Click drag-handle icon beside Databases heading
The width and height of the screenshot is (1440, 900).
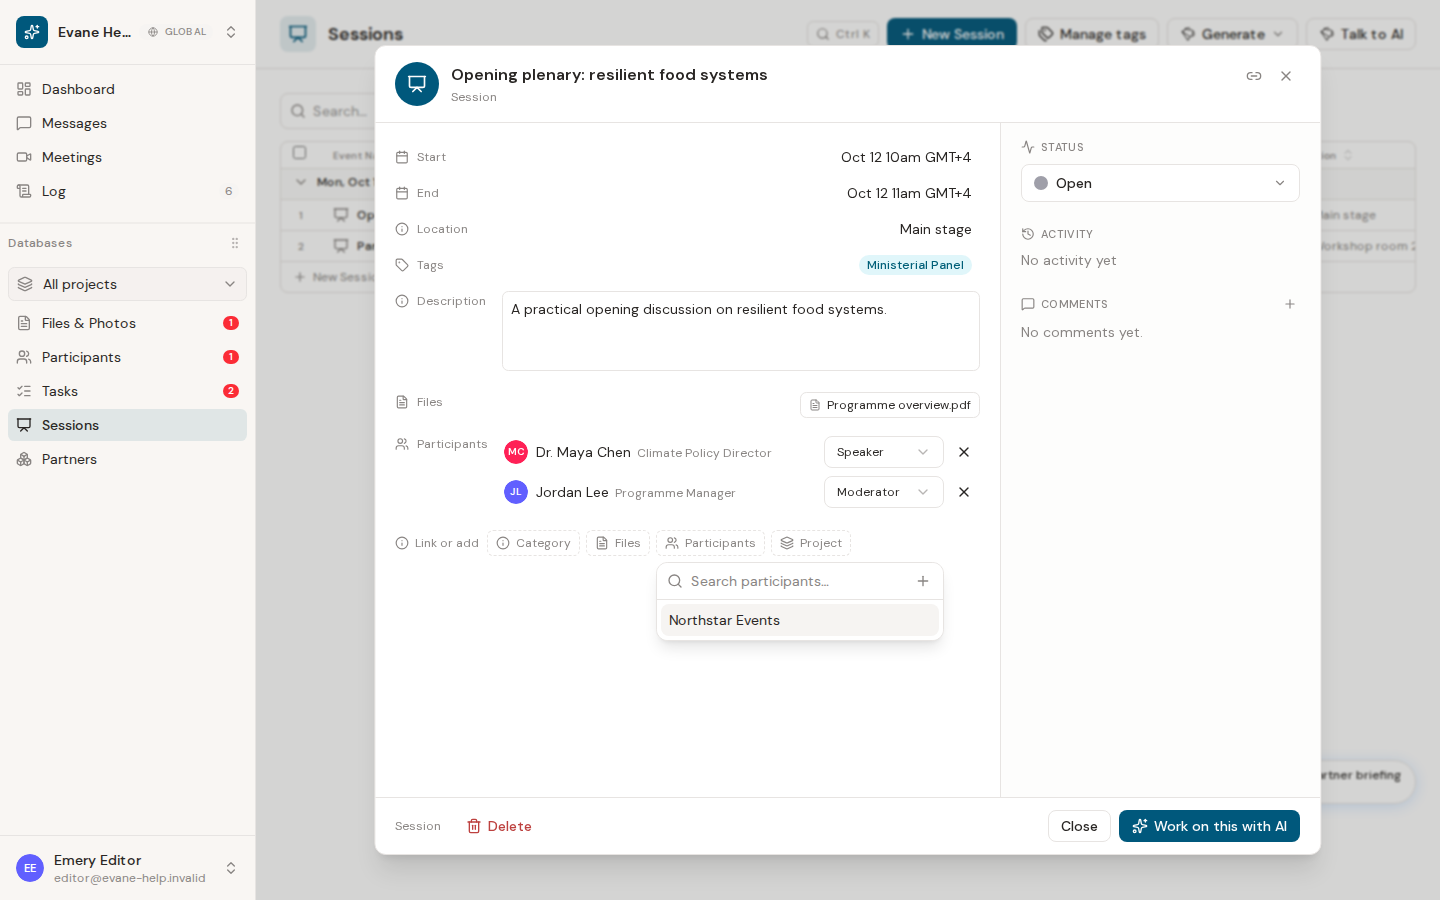point(235,243)
